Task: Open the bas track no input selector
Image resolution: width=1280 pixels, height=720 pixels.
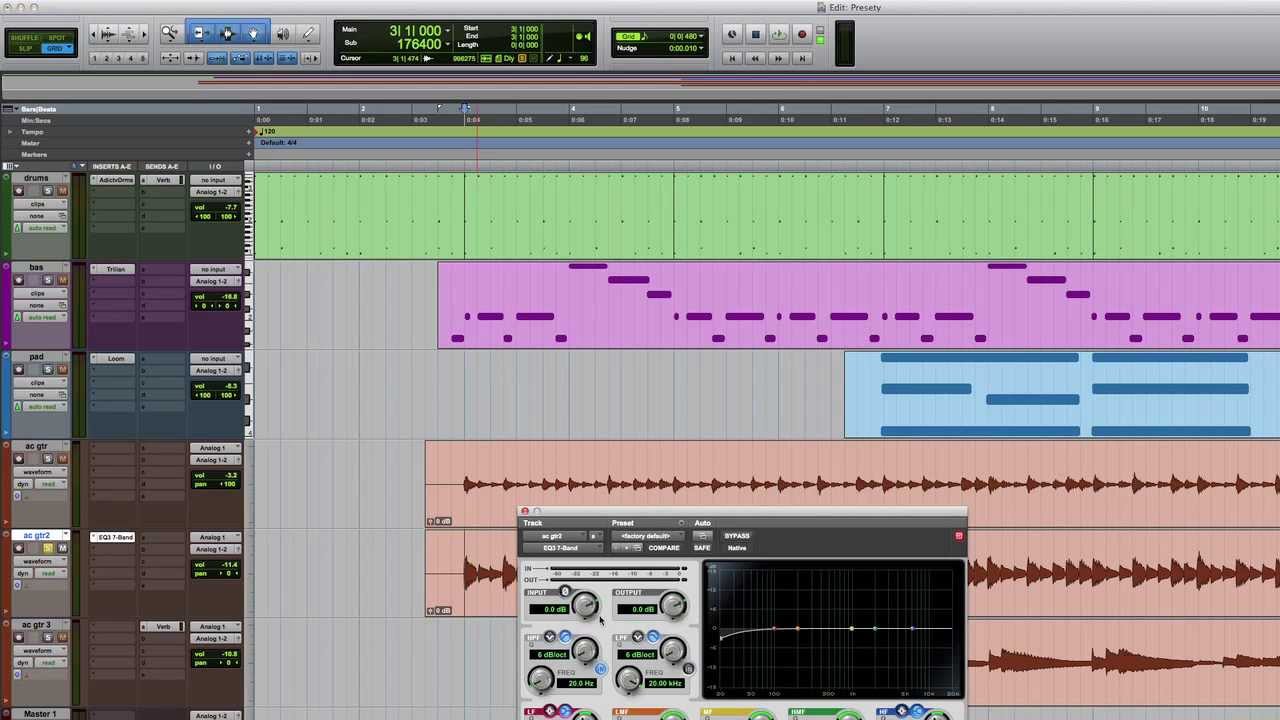Action: pyautogui.click(x=215, y=270)
